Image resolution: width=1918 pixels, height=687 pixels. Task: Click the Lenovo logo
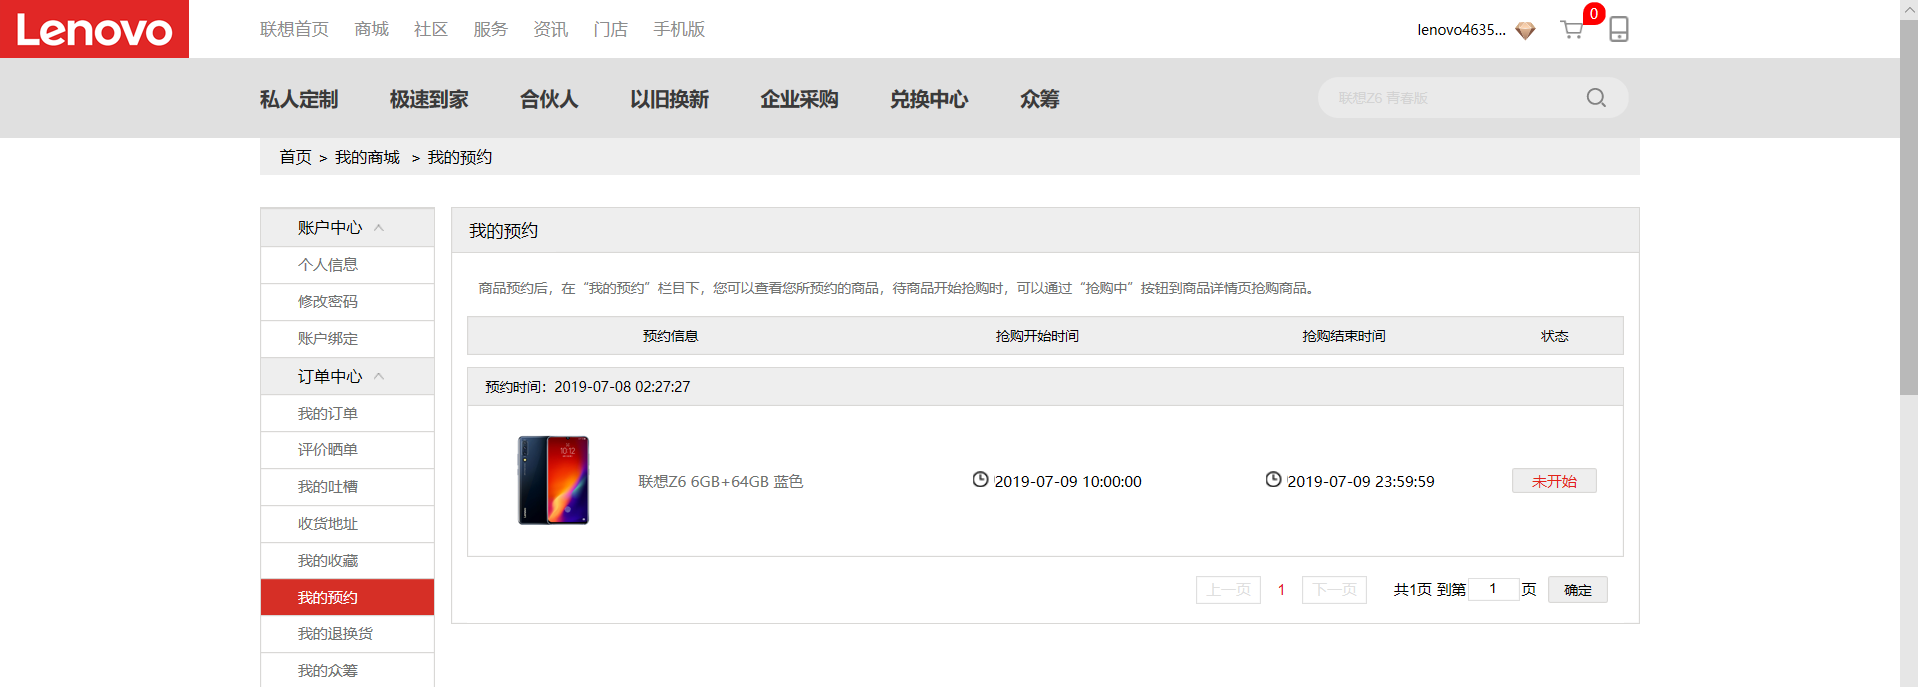point(94,29)
